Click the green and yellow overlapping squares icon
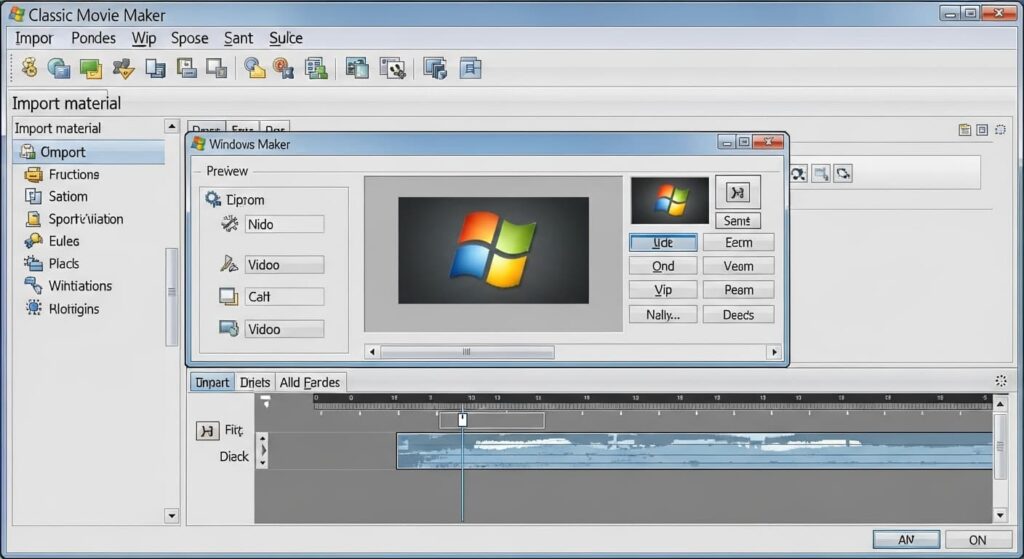The width and height of the screenshot is (1024, 559). click(x=91, y=68)
